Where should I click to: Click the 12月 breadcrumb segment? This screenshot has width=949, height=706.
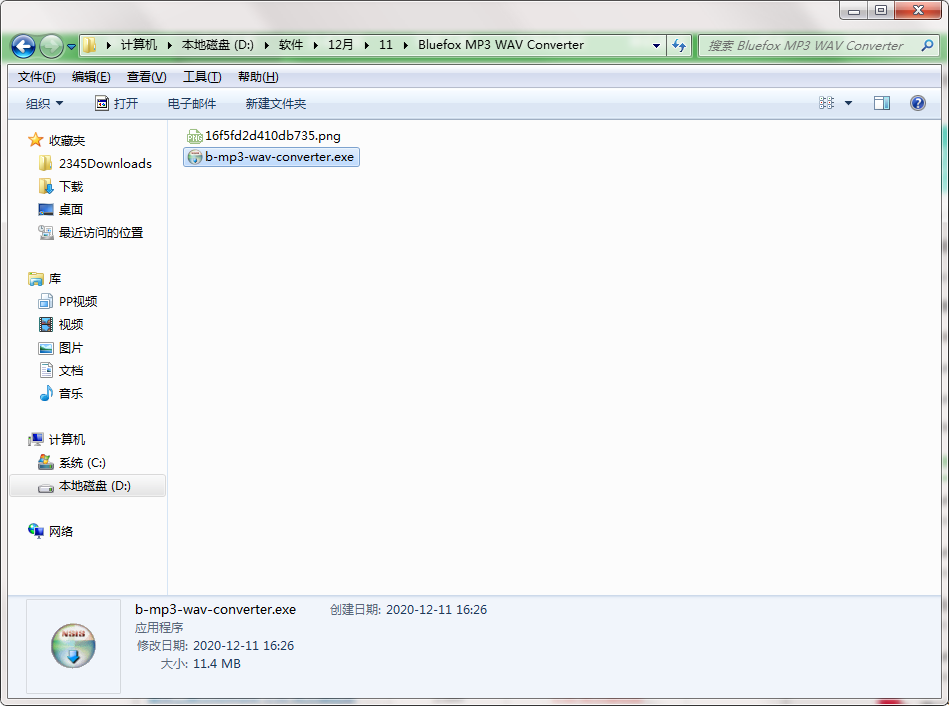[340, 45]
